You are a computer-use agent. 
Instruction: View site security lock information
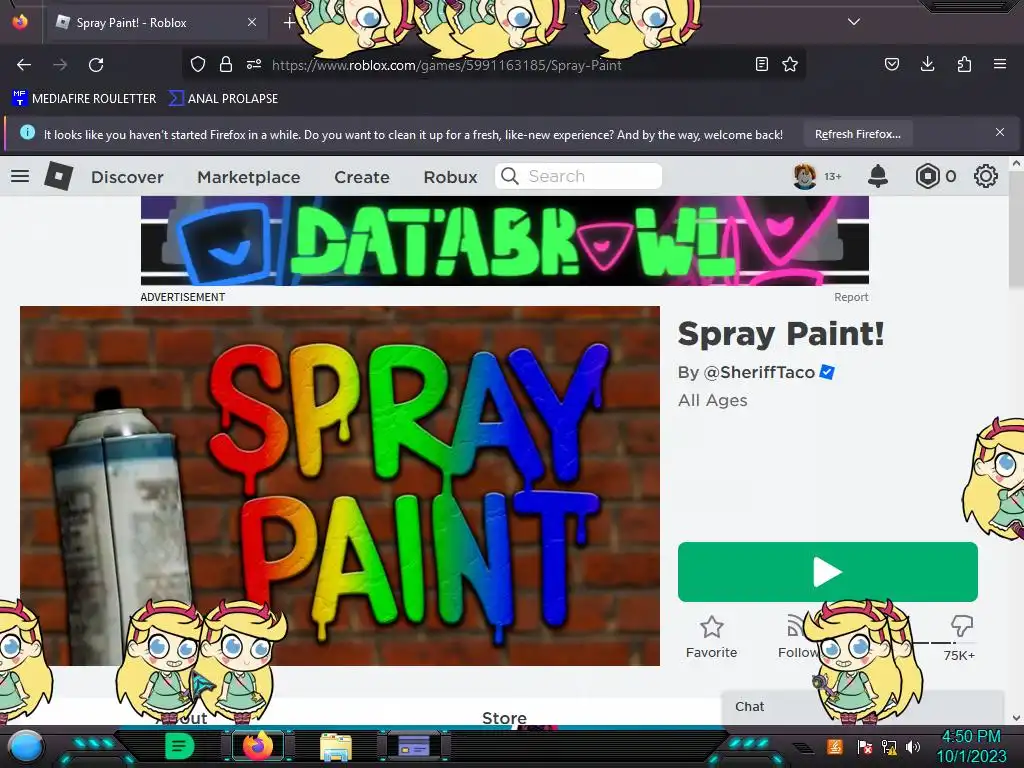[226, 64]
